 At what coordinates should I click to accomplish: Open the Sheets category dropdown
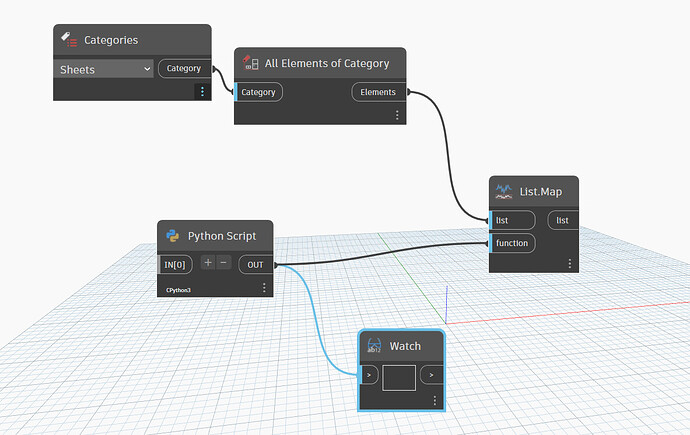tap(103, 69)
